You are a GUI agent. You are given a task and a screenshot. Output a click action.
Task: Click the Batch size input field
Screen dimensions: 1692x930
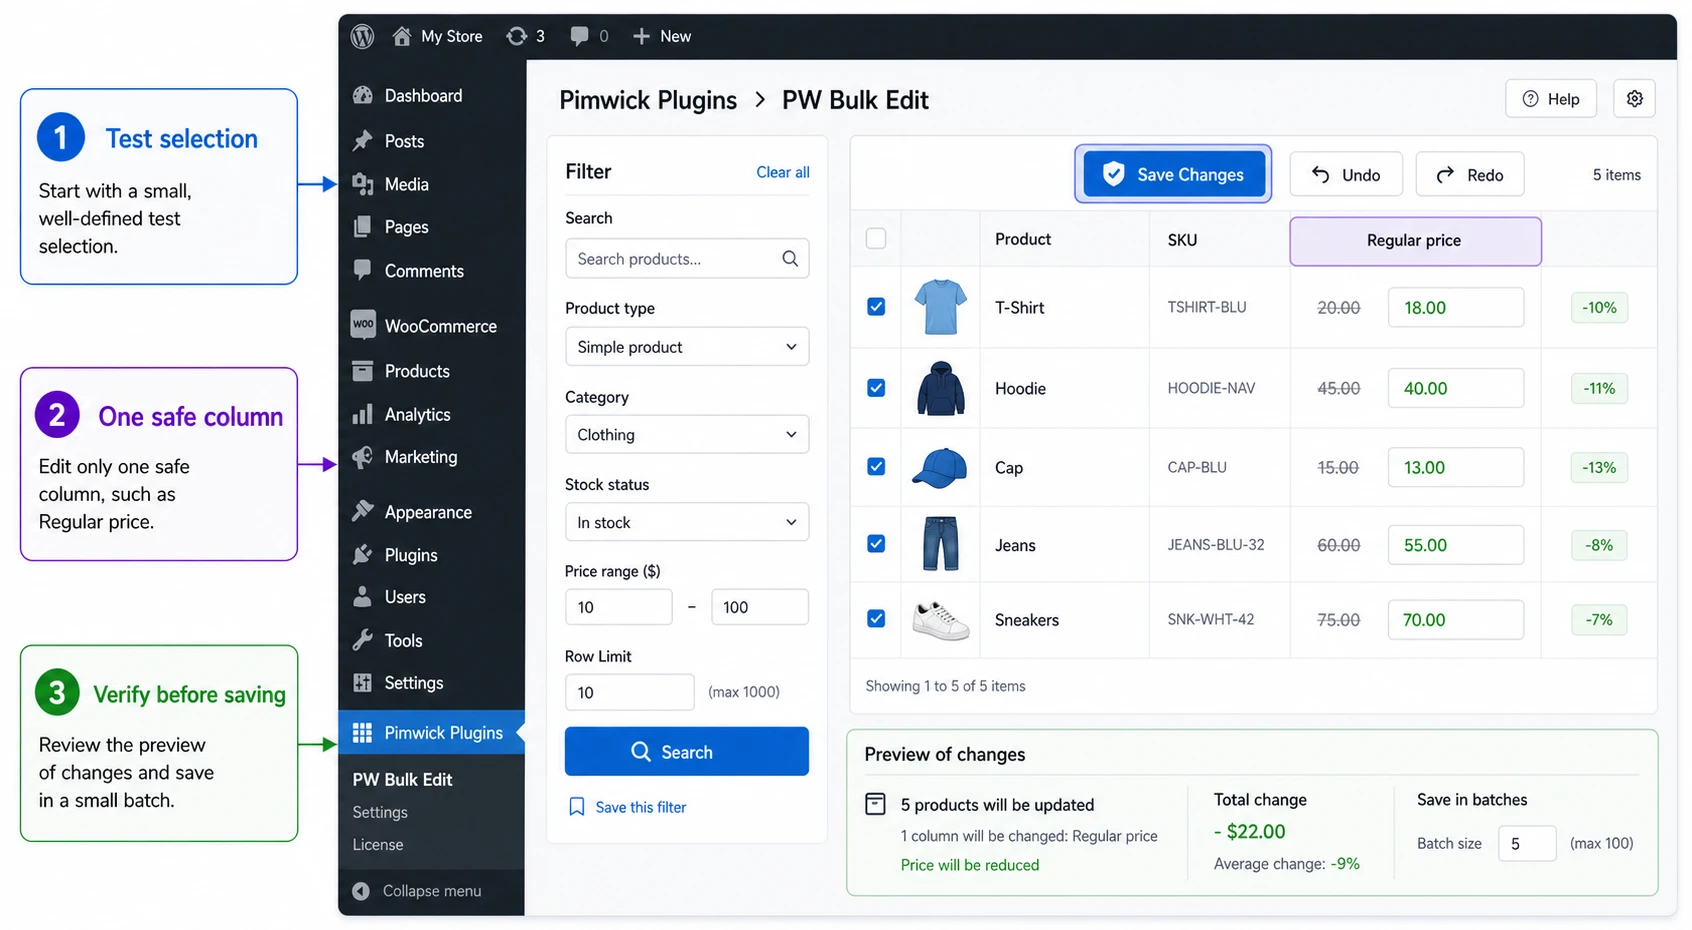click(x=1527, y=843)
